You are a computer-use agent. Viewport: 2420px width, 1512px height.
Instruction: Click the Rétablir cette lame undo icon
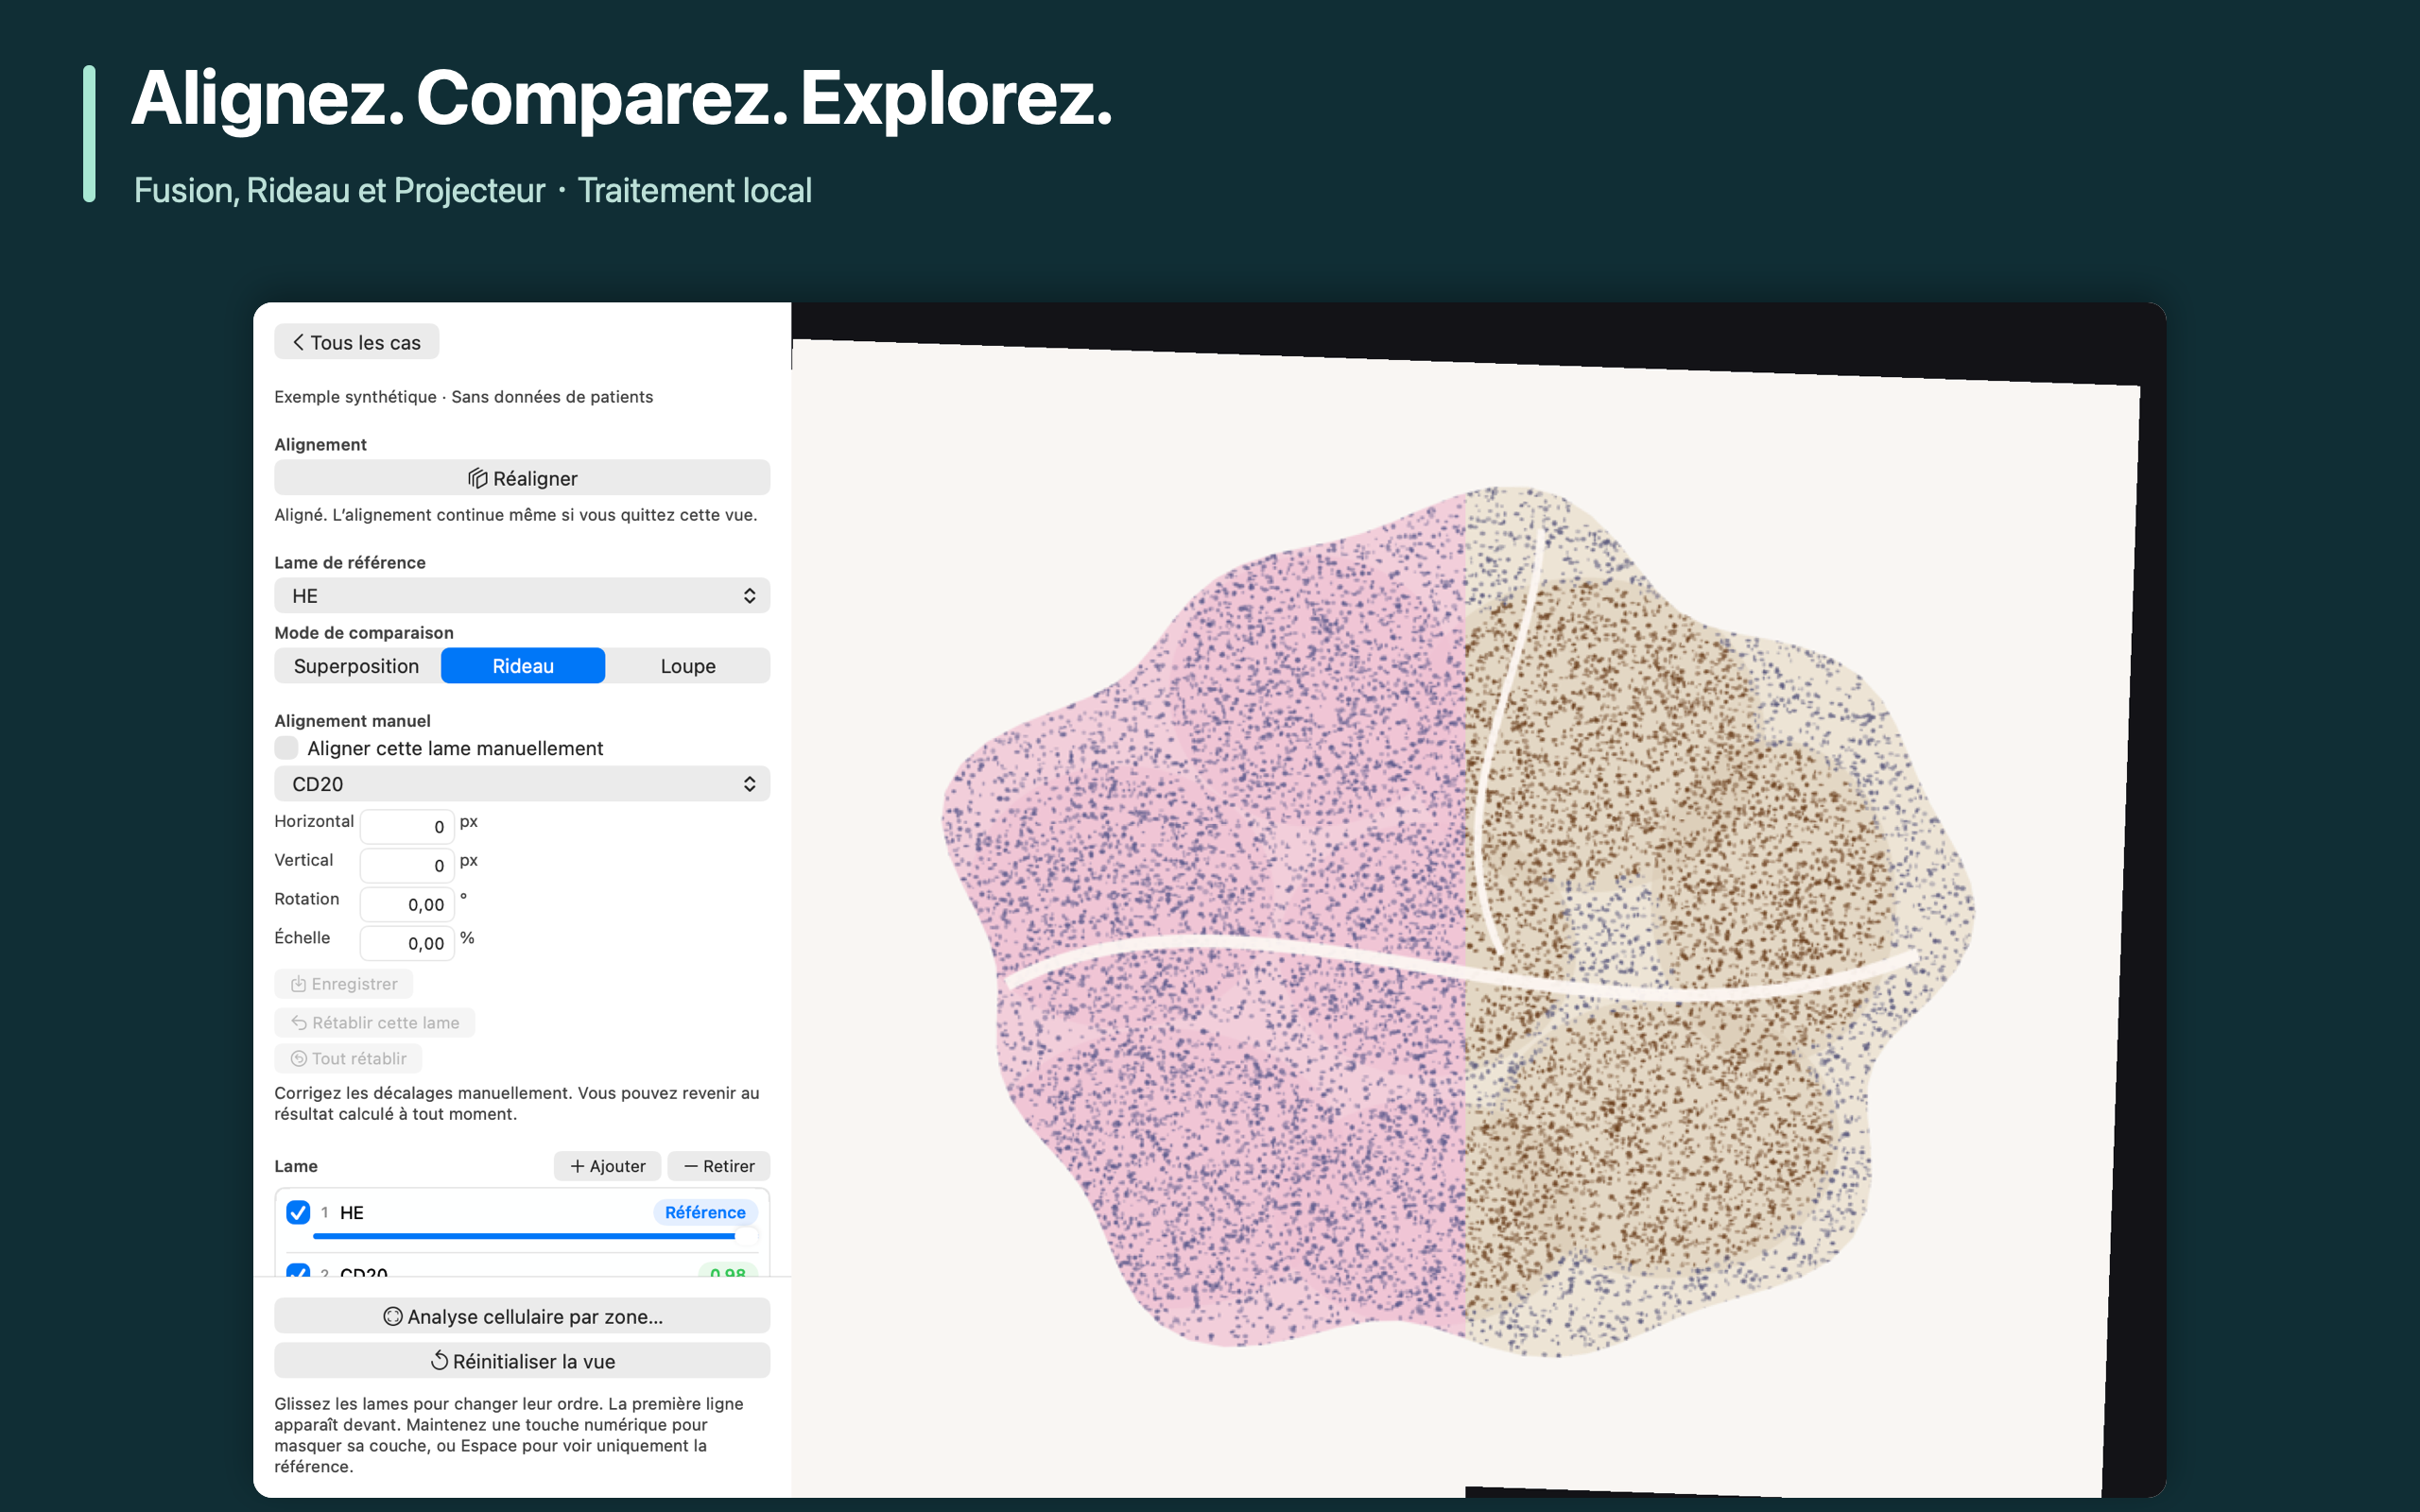tap(298, 1022)
